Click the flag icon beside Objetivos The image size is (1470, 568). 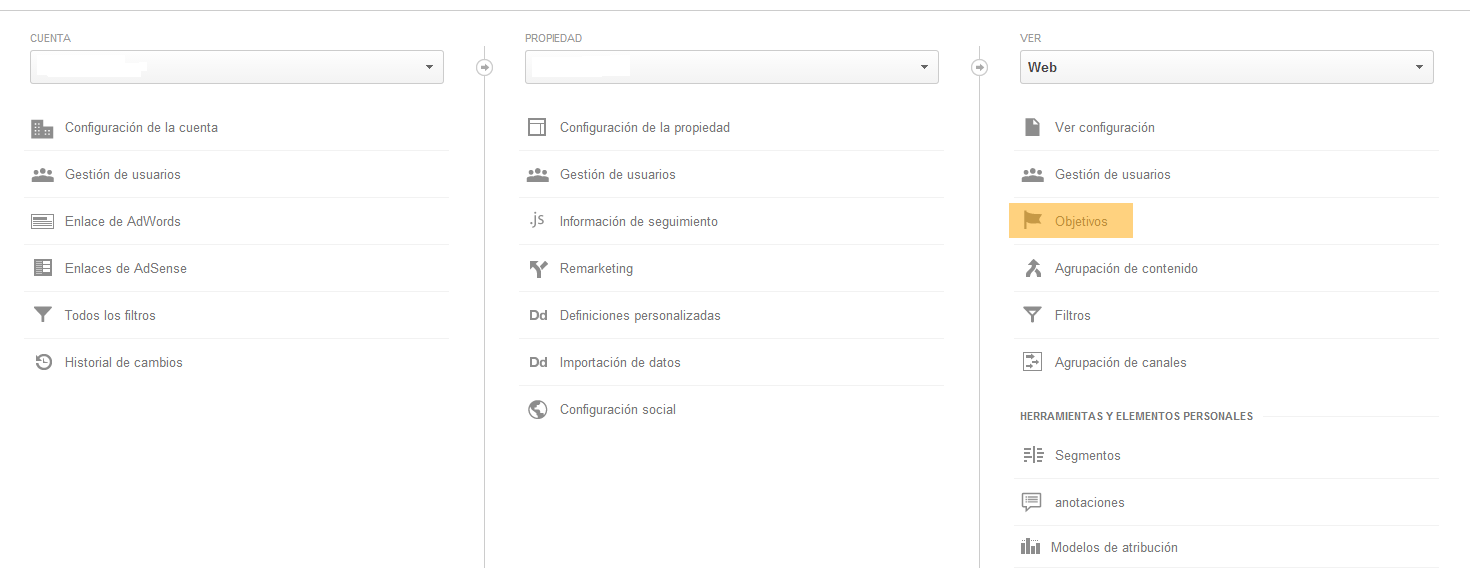tap(1033, 221)
